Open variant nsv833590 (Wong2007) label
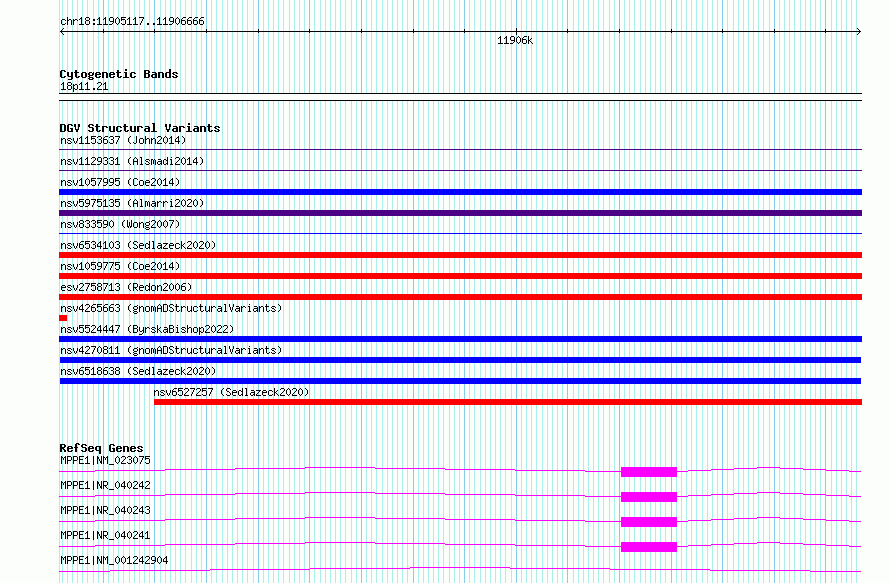 coord(120,224)
